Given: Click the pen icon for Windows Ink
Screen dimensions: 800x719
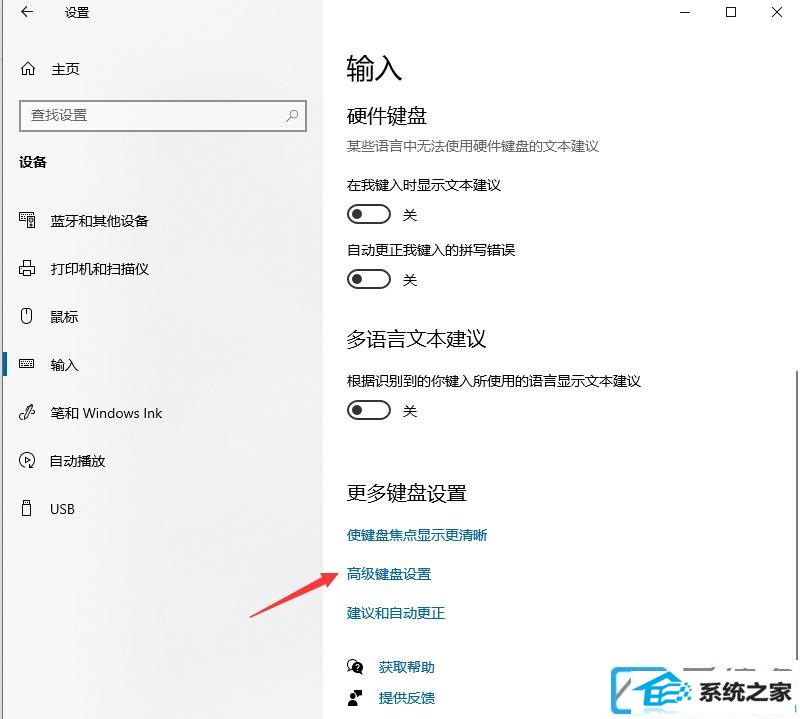Looking at the screenshot, I should 27,412.
